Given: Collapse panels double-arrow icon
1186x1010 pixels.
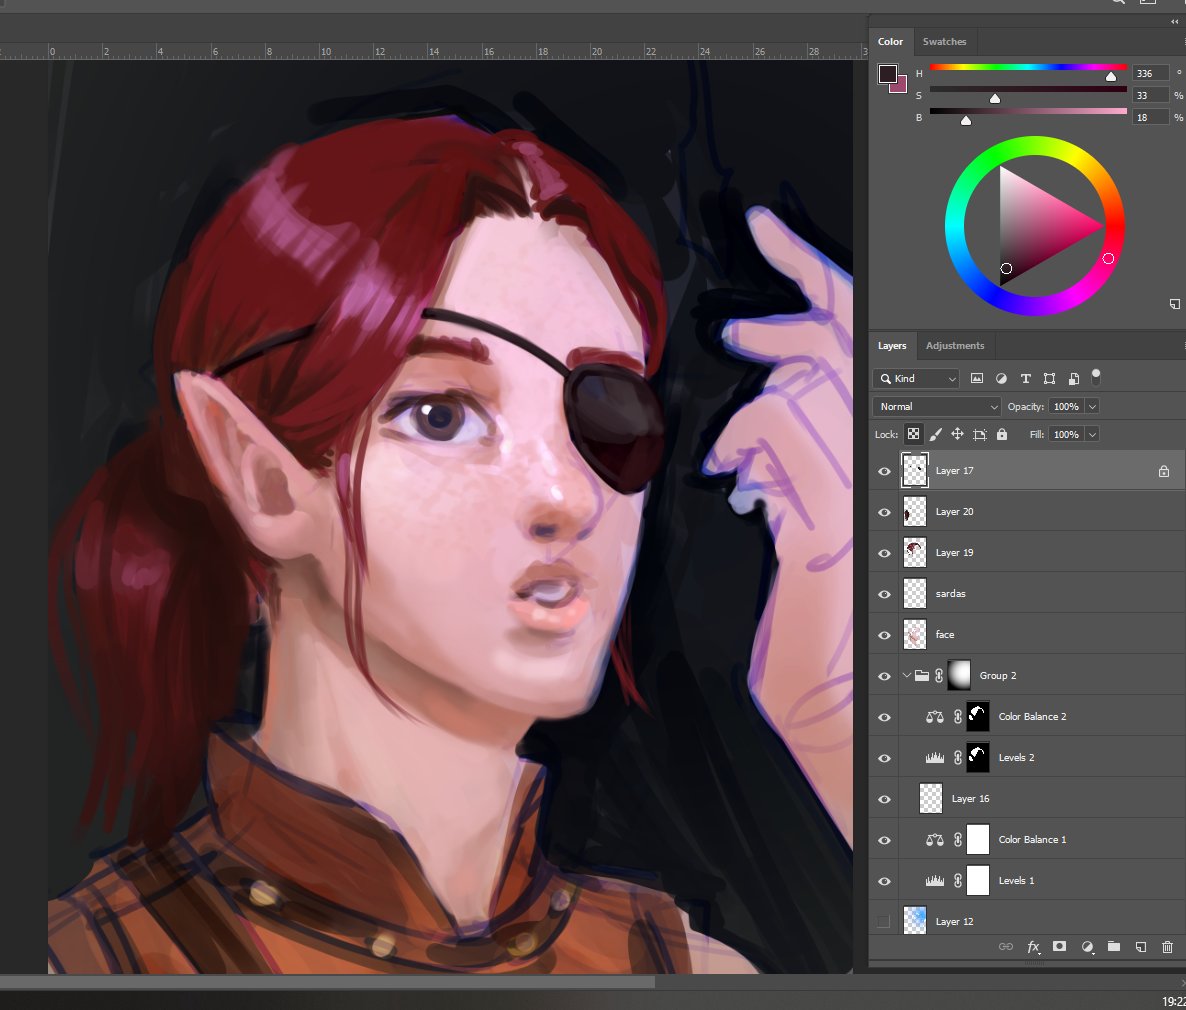Looking at the screenshot, I should (x=1174, y=21).
